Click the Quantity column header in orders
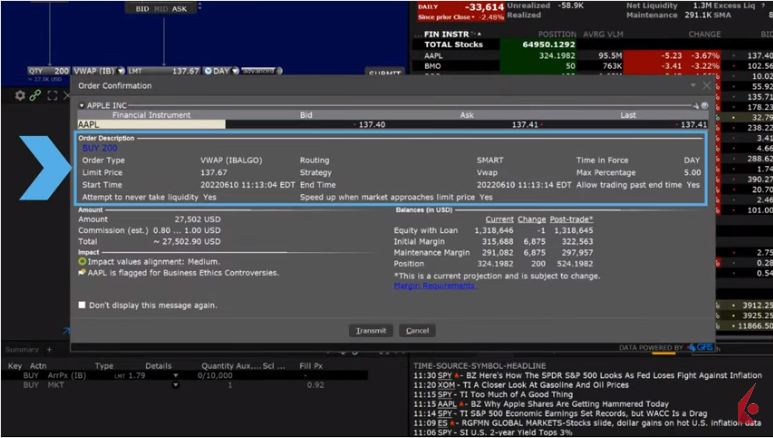Screen dimensions: 773x438 pyautogui.click(x=217, y=366)
